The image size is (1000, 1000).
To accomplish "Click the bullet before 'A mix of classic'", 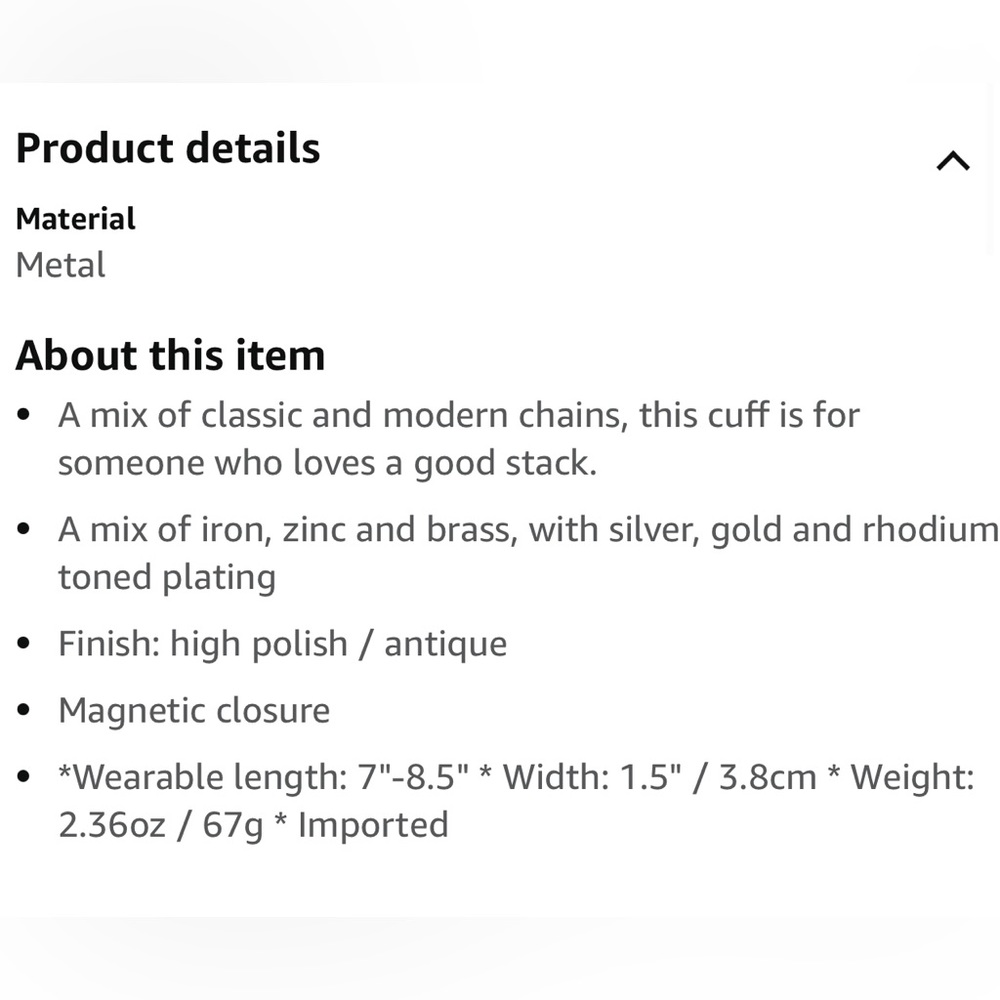I will (25, 415).
